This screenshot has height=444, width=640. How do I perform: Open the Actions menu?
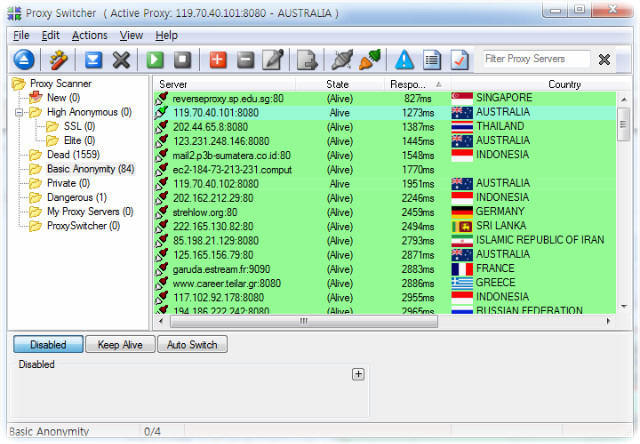point(89,36)
